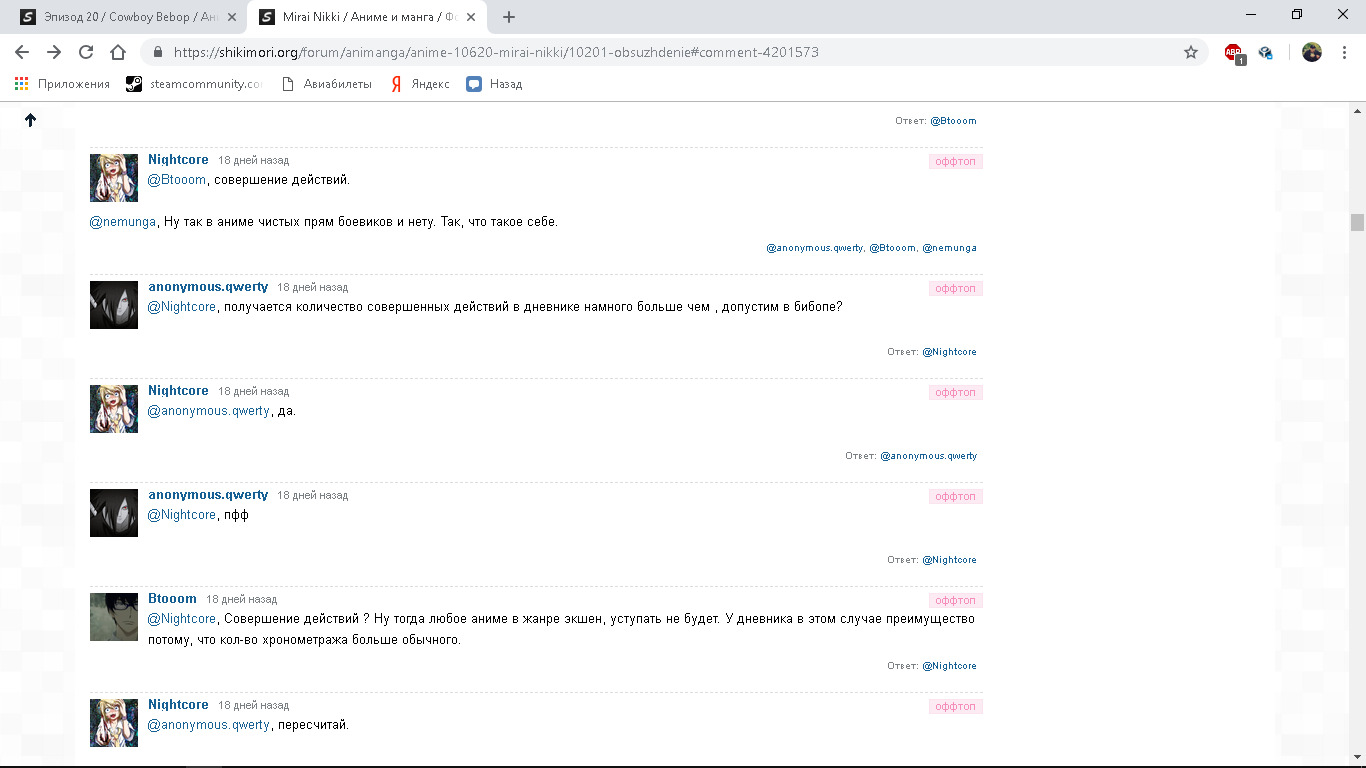This screenshot has height=768, width=1366.
Task: Open the Chrome profile avatar
Action: (1312, 52)
